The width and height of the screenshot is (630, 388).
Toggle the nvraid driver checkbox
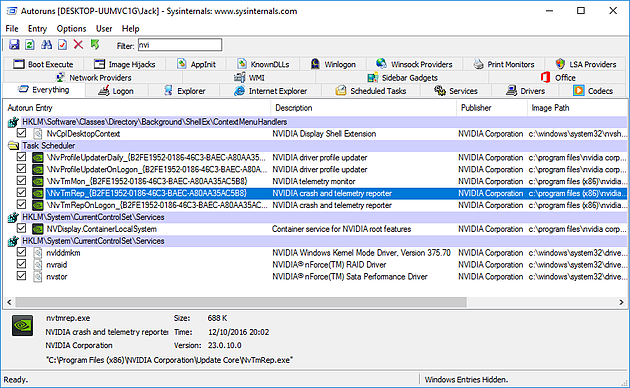(x=21, y=264)
